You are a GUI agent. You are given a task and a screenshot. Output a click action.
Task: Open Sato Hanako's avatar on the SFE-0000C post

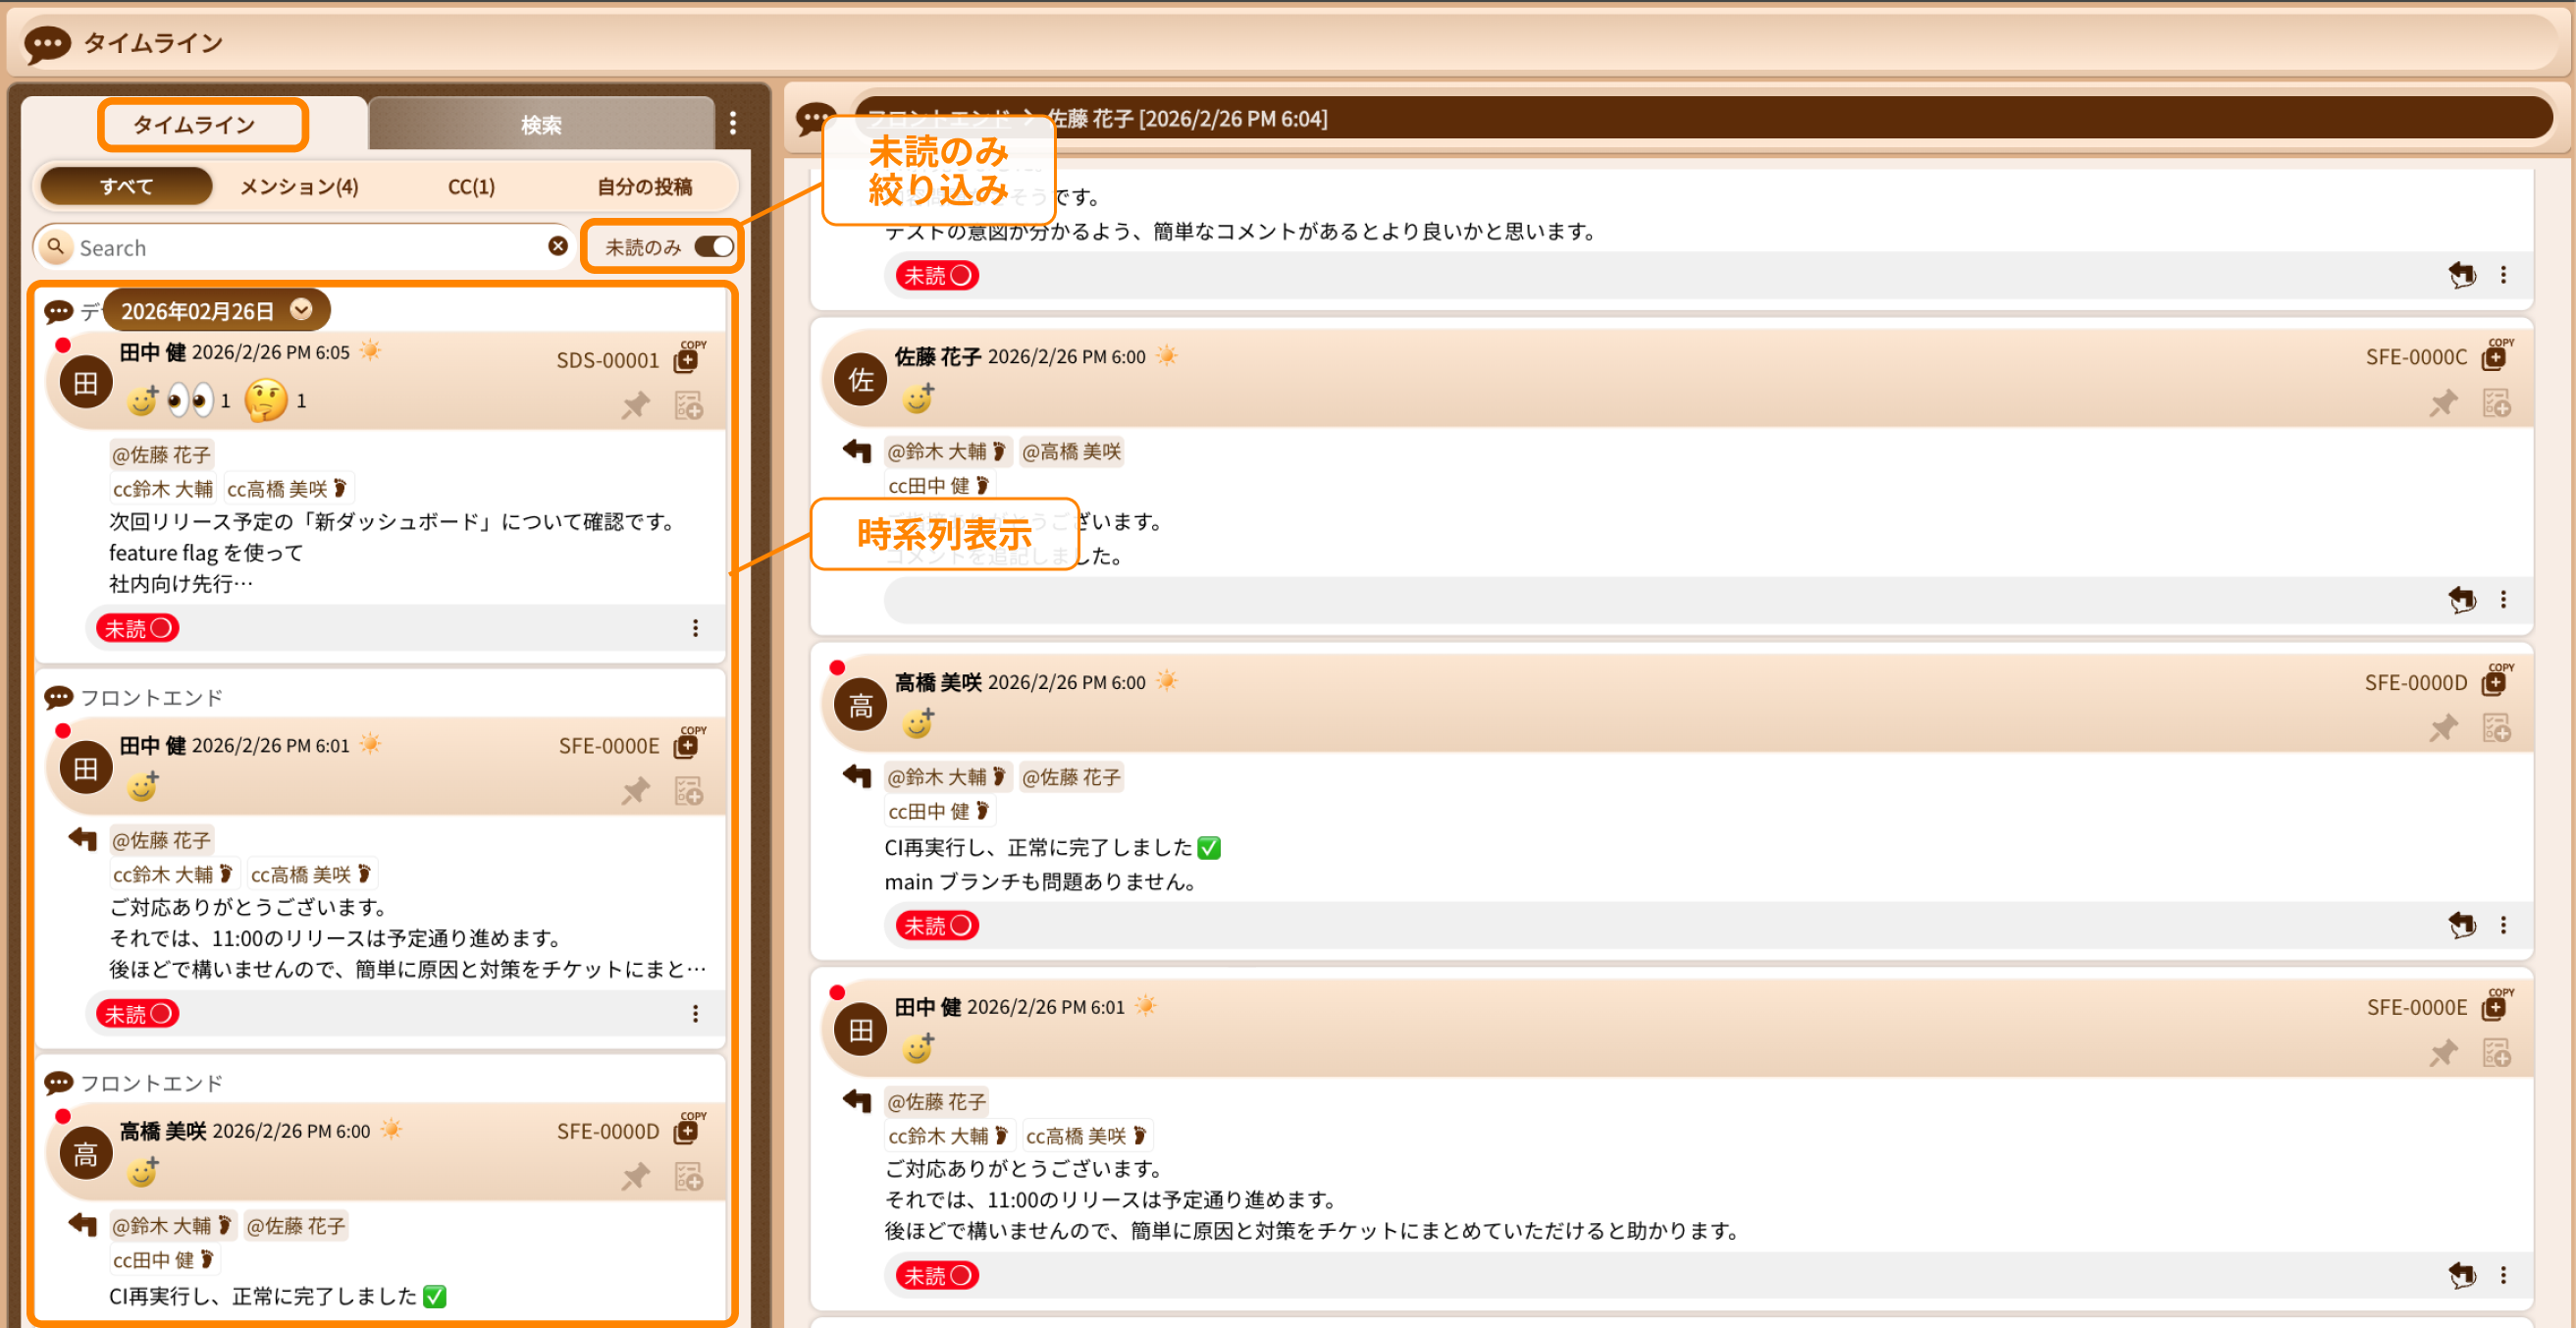pos(860,380)
